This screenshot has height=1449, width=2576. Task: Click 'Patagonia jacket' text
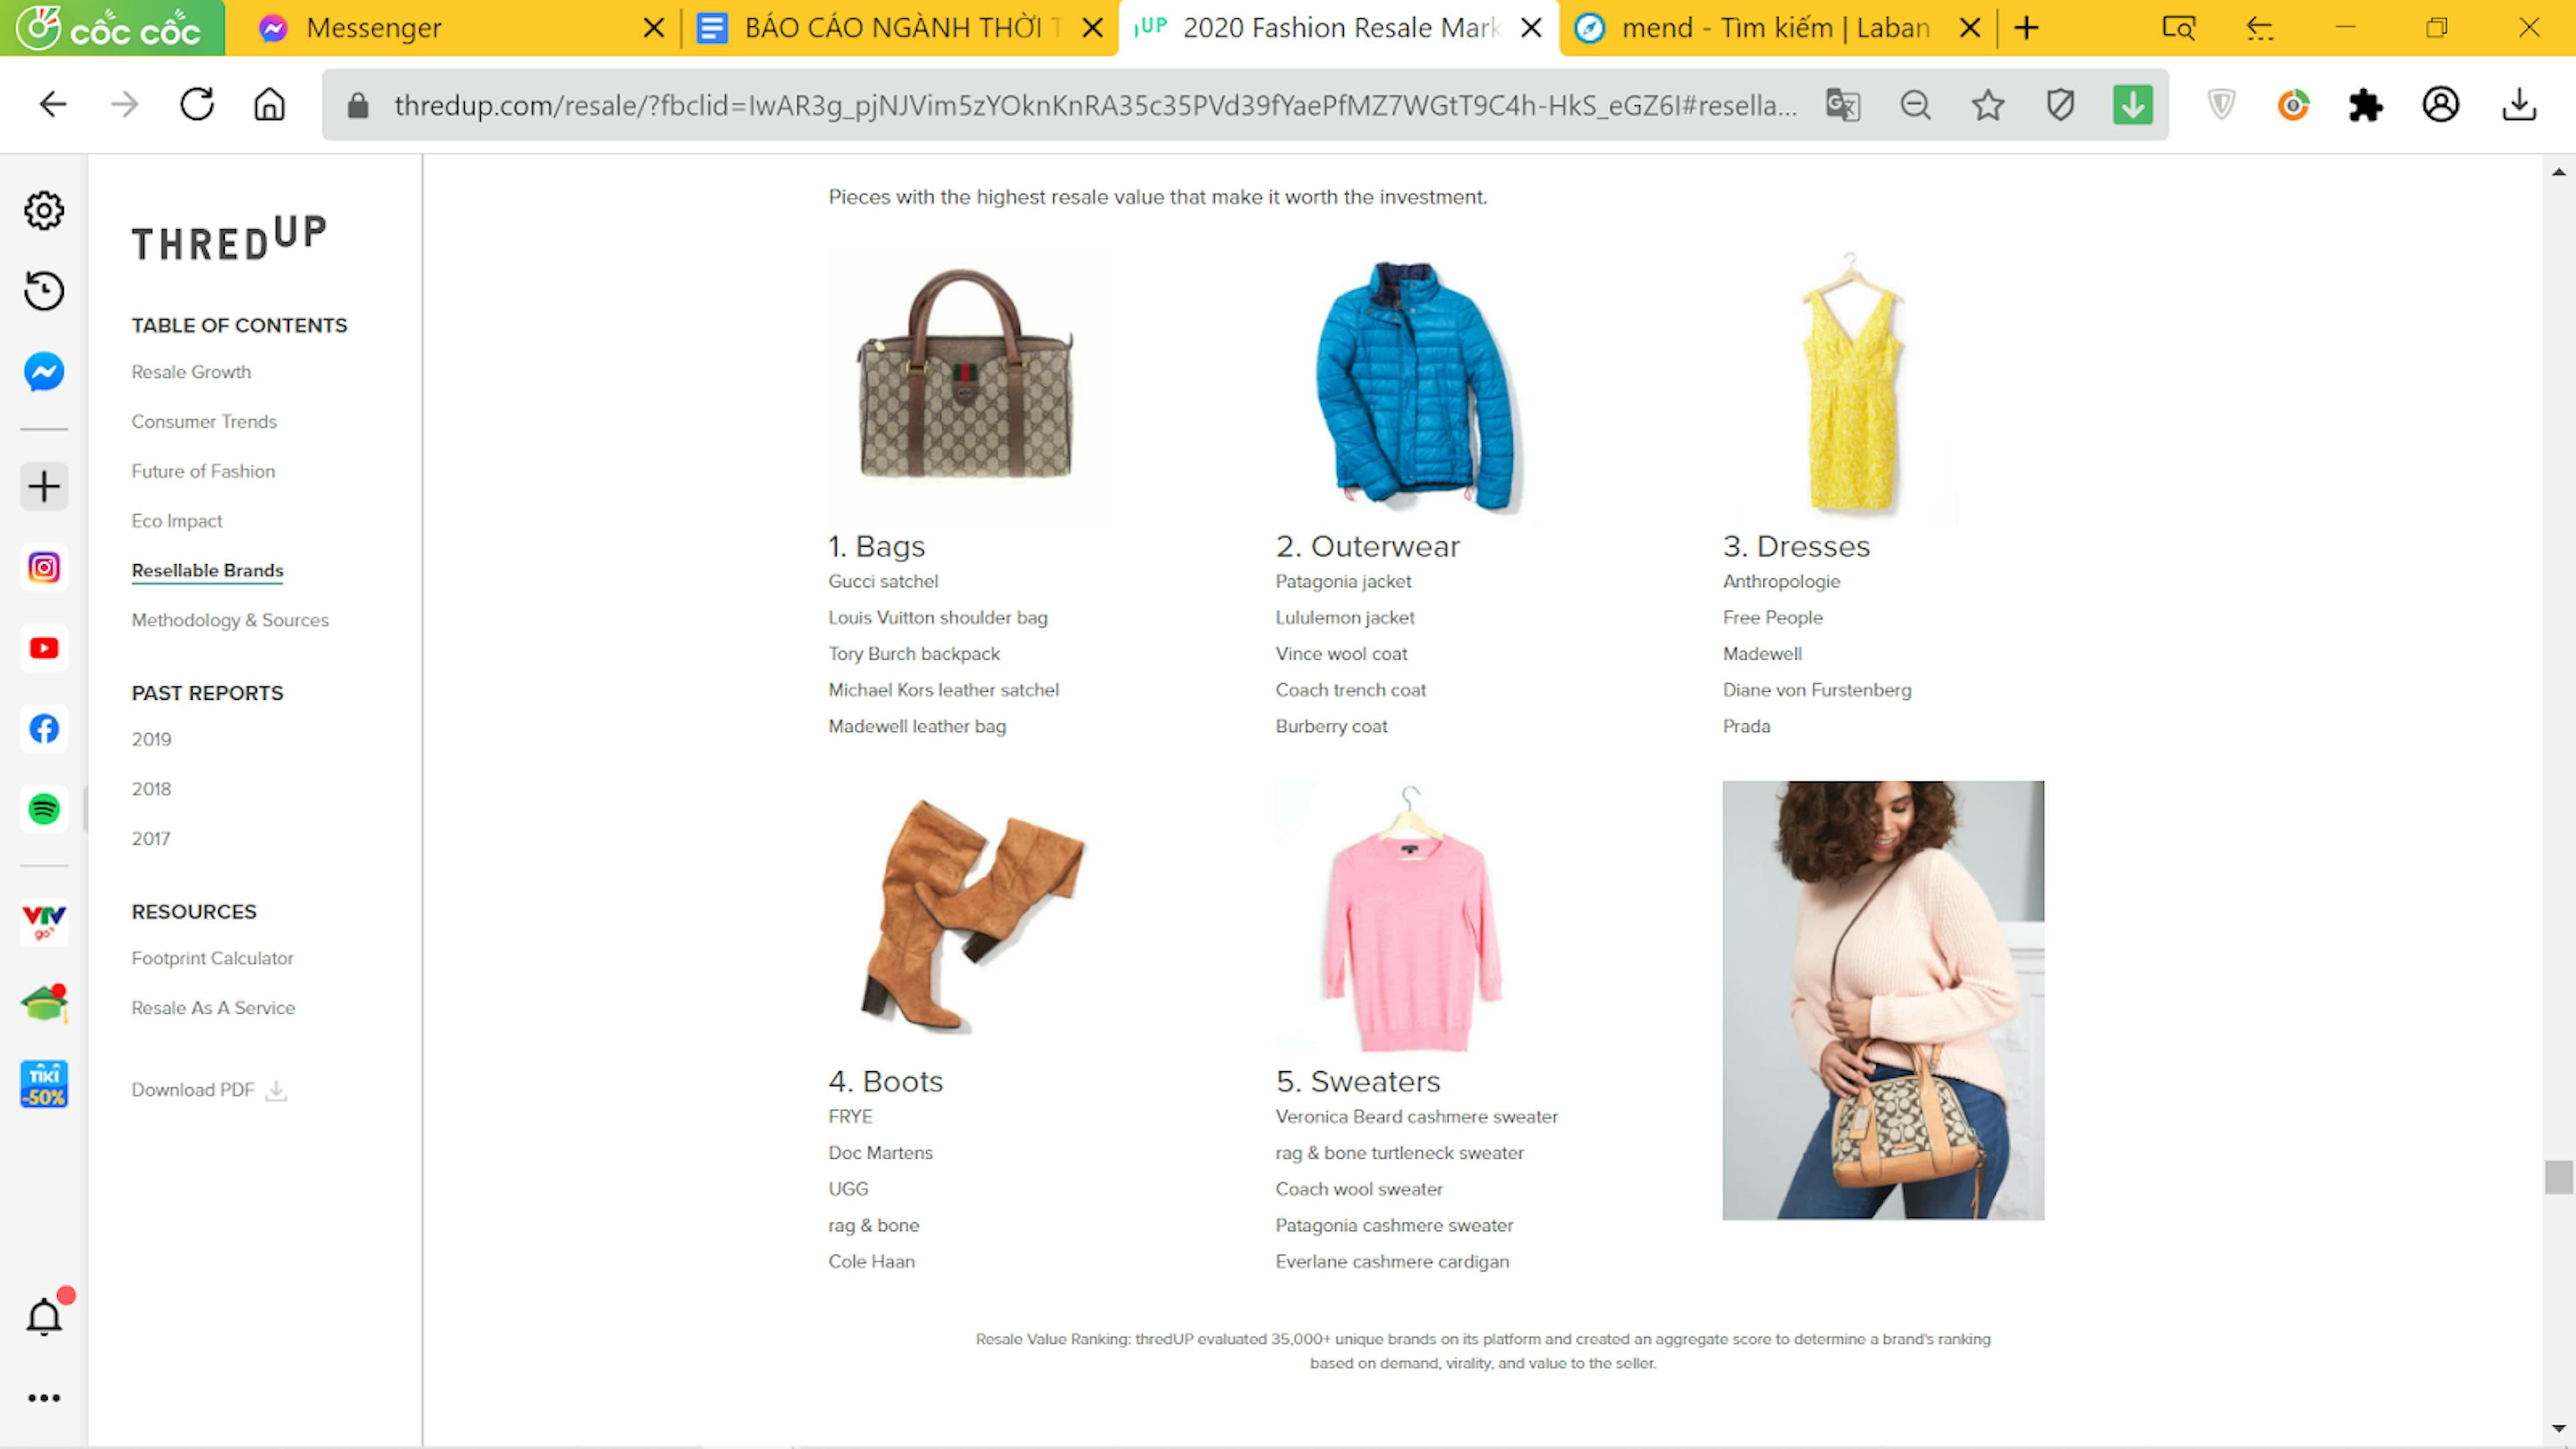click(1343, 582)
